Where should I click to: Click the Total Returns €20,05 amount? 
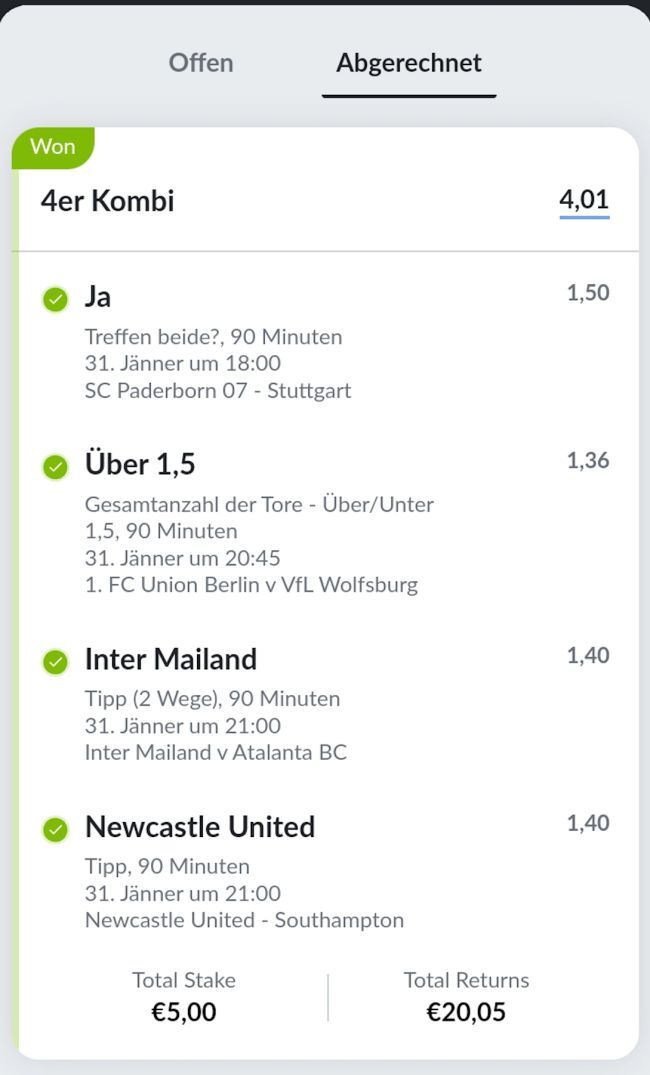pos(466,1012)
